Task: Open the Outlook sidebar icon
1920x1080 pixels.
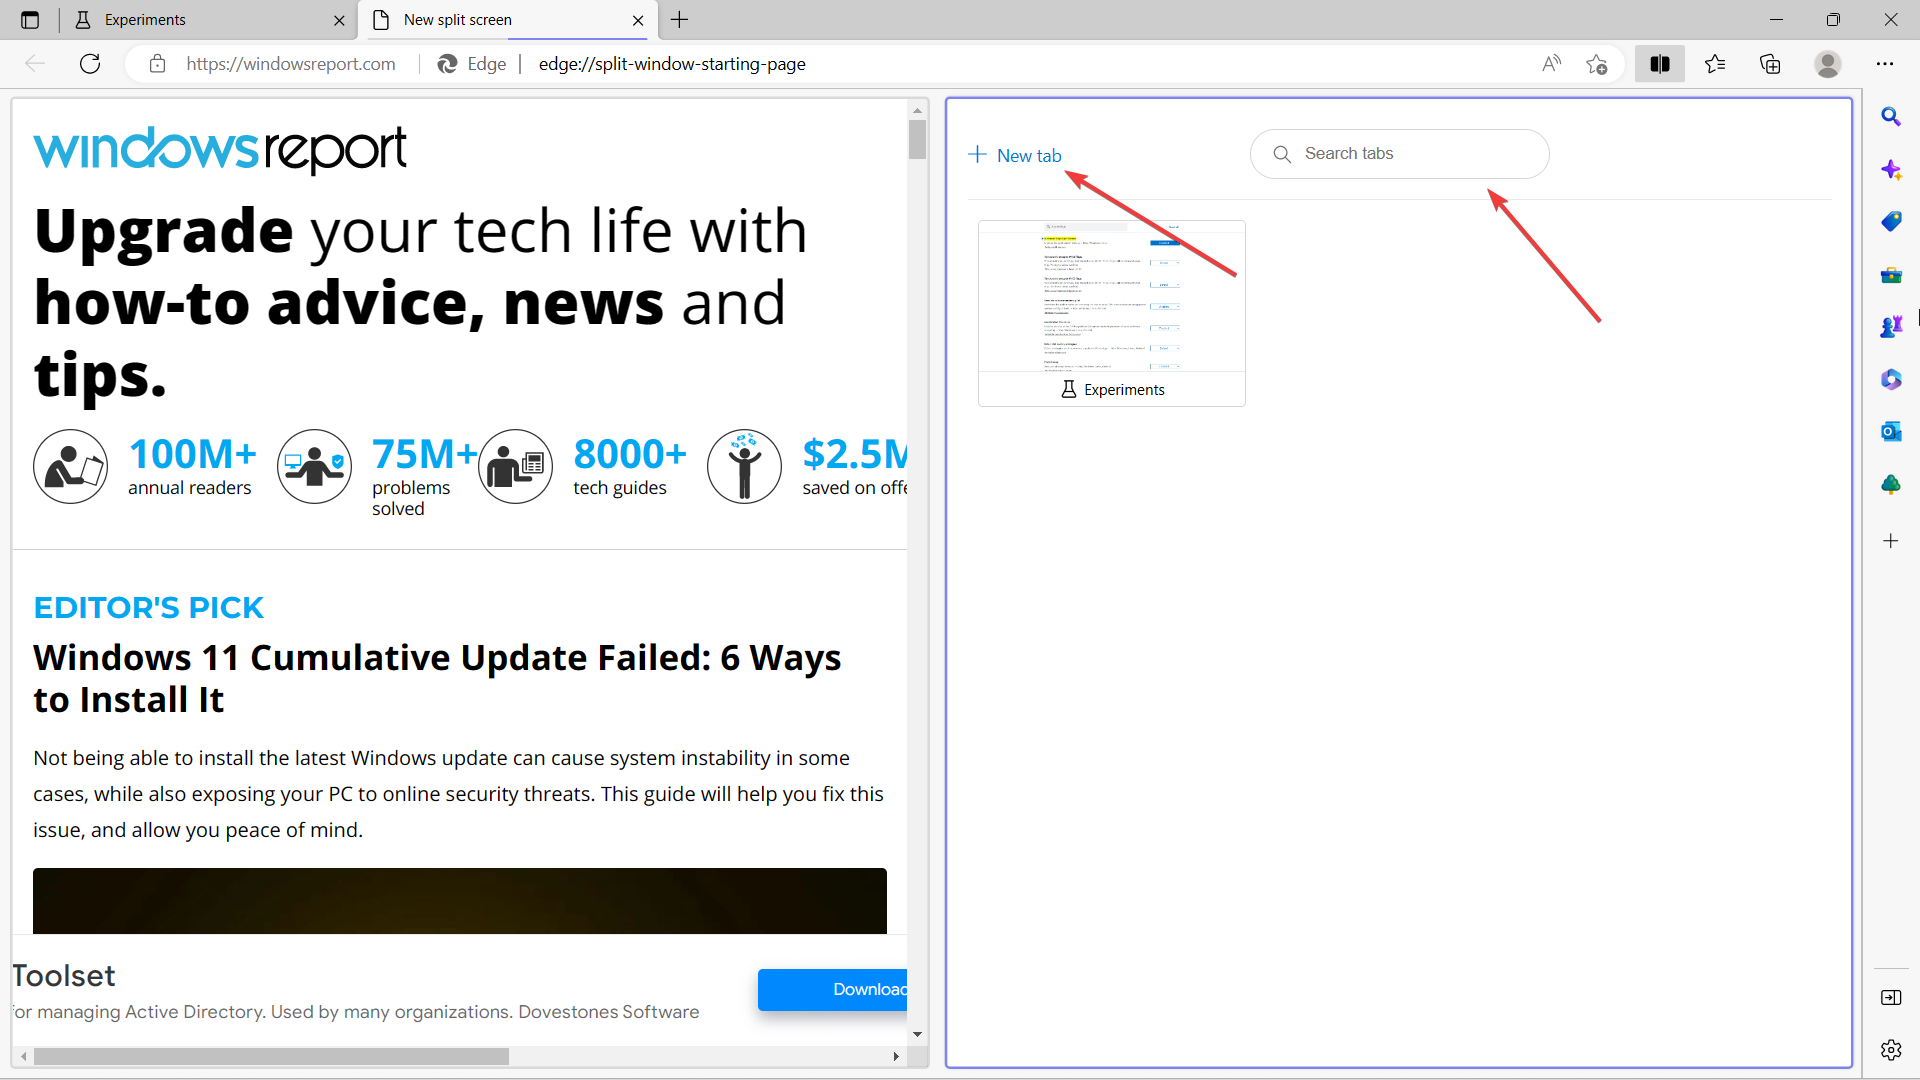Action: click(1890, 432)
